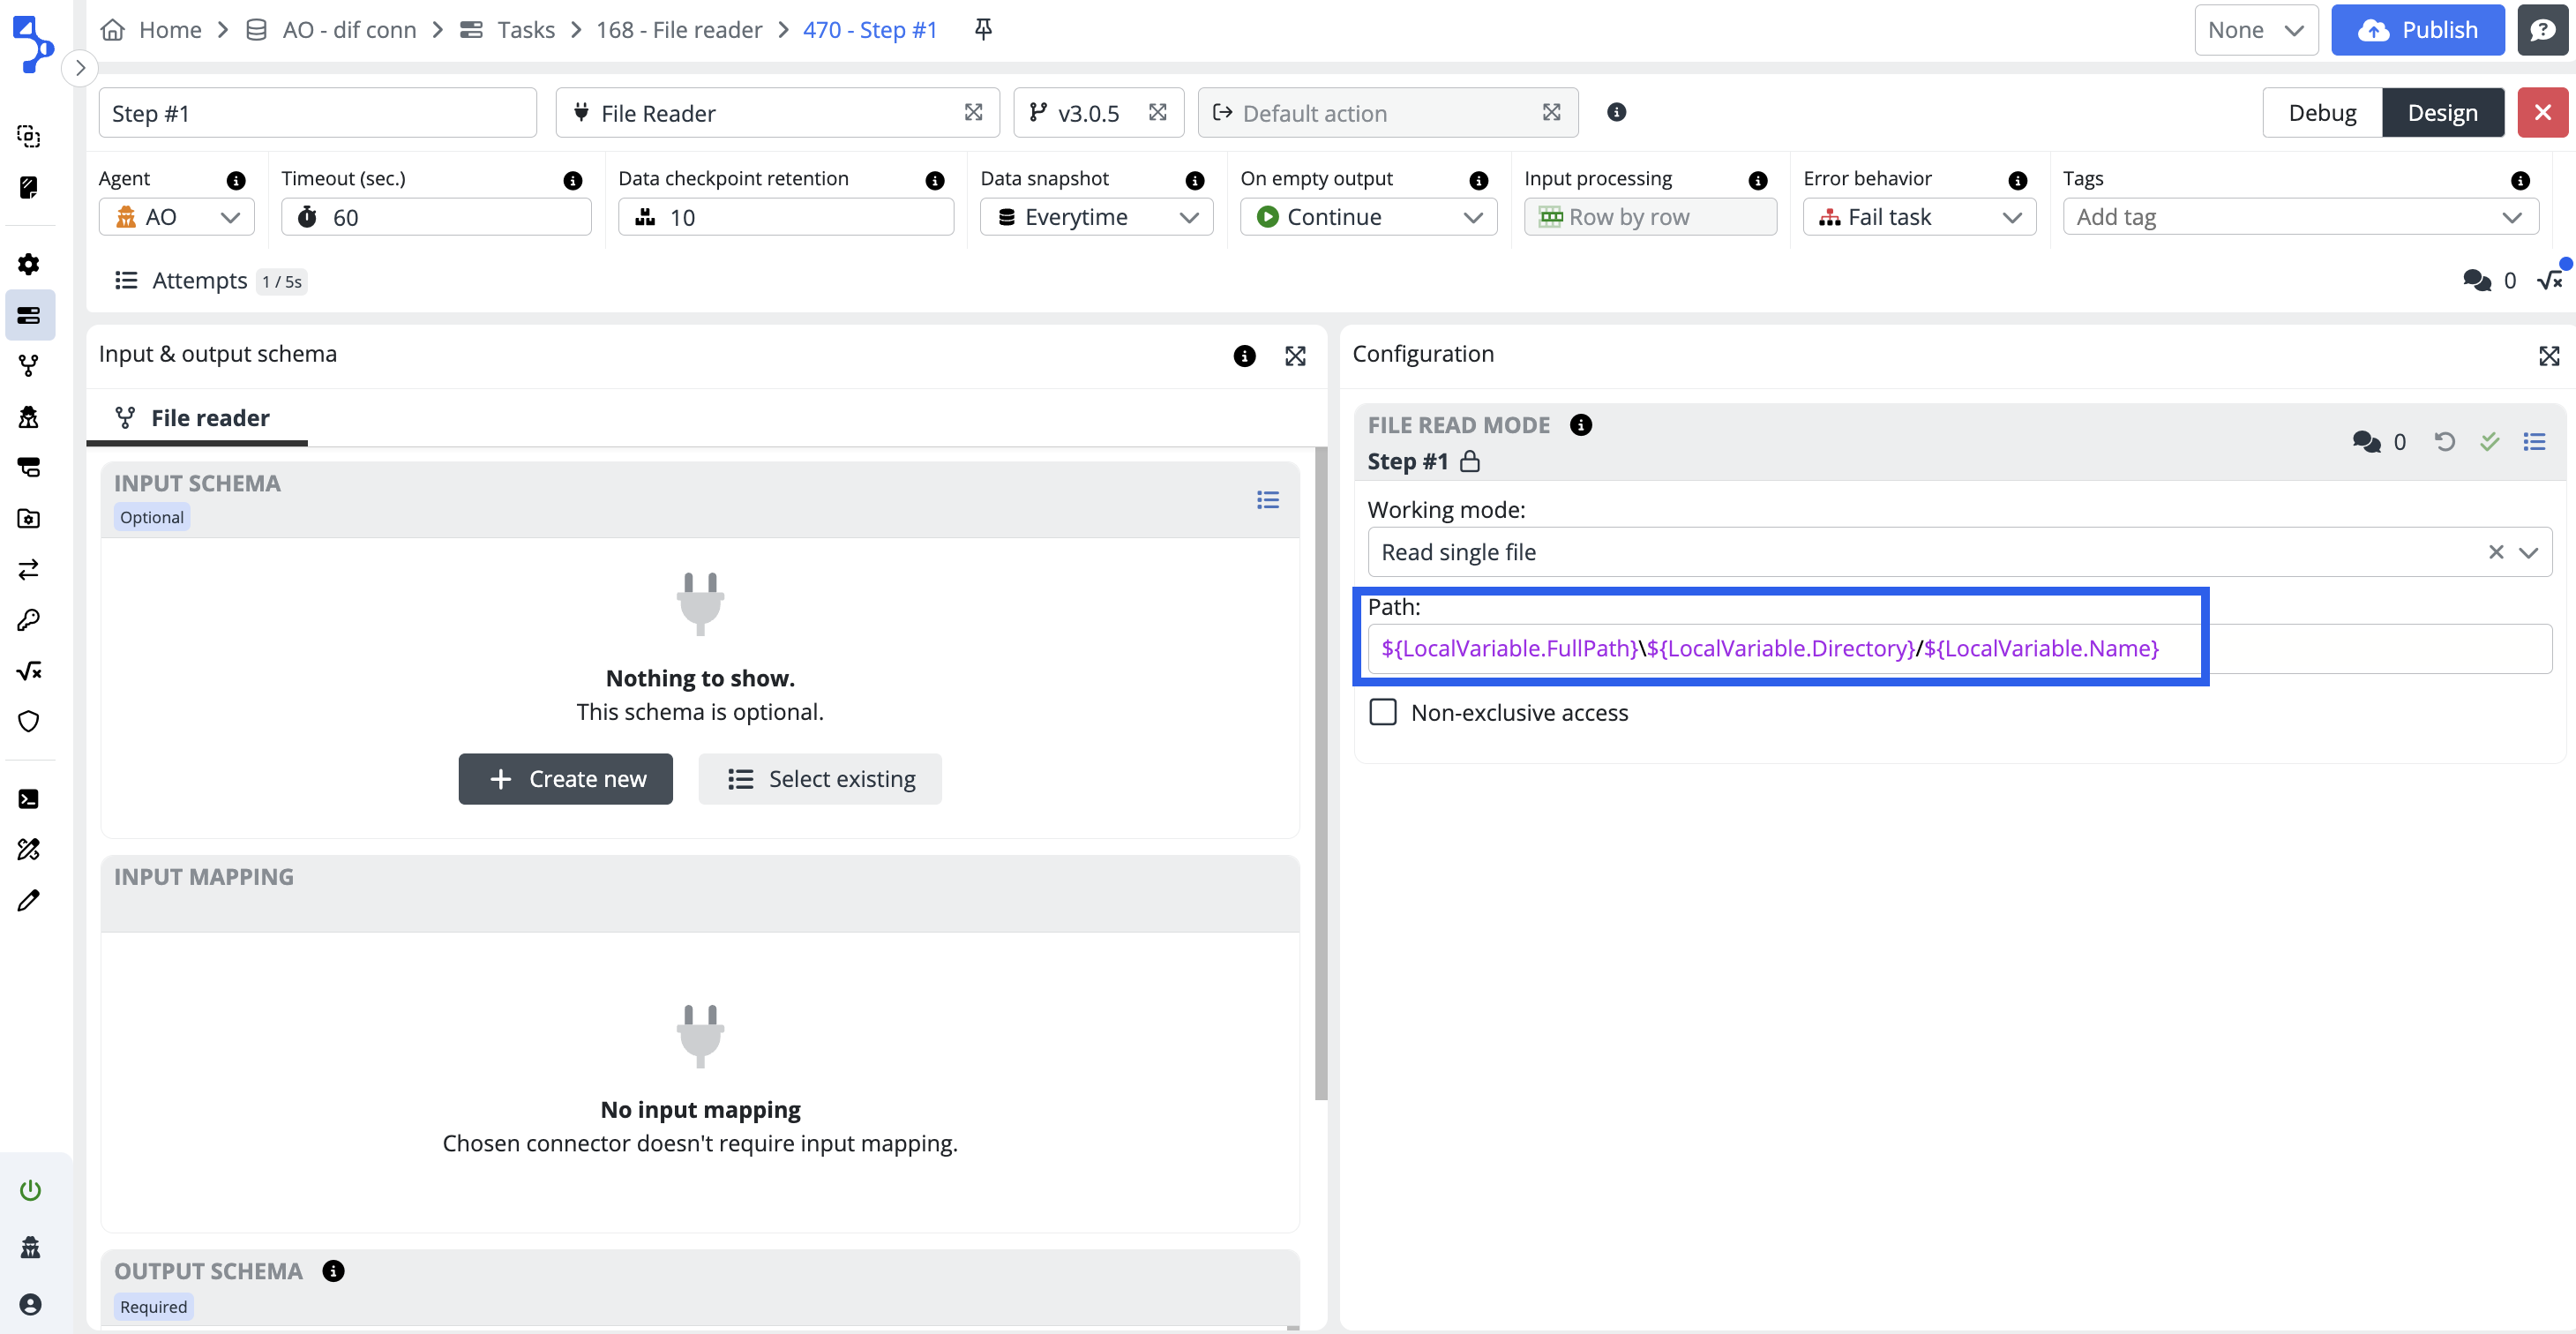
Task: Click info icon next to File Read Mode
Action: 1581,425
